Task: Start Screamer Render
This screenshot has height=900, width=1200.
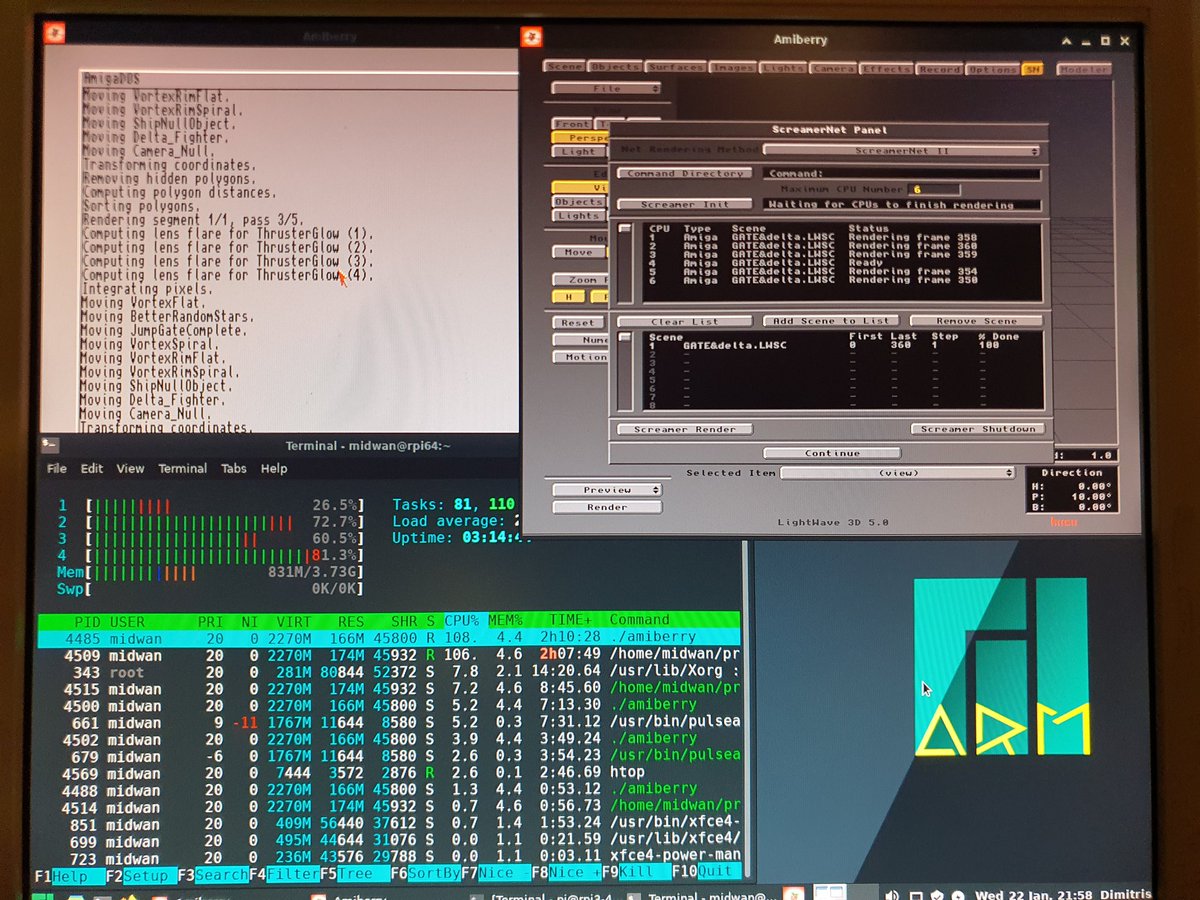Action: tap(684, 429)
